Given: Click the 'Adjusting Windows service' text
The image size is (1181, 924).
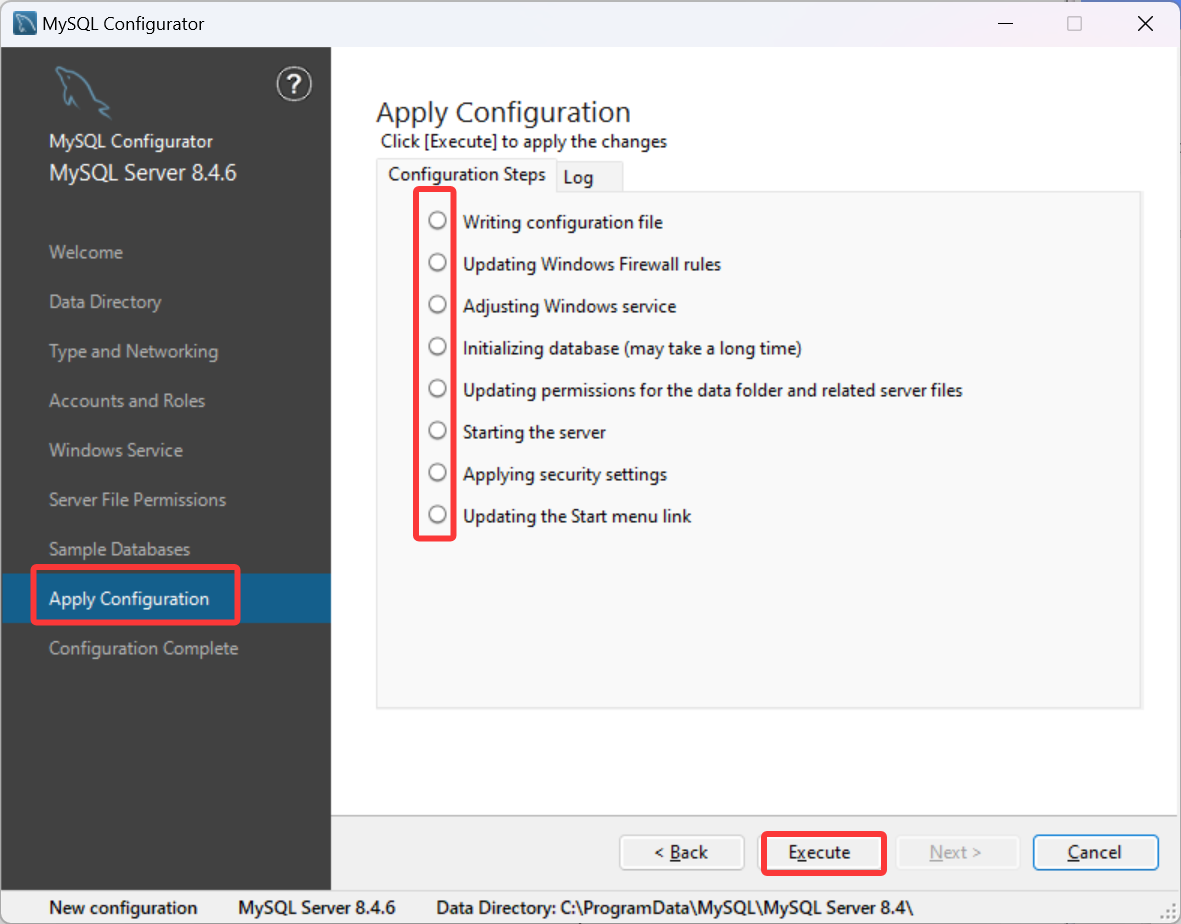Looking at the screenshot, I should (x=569, y=306).
